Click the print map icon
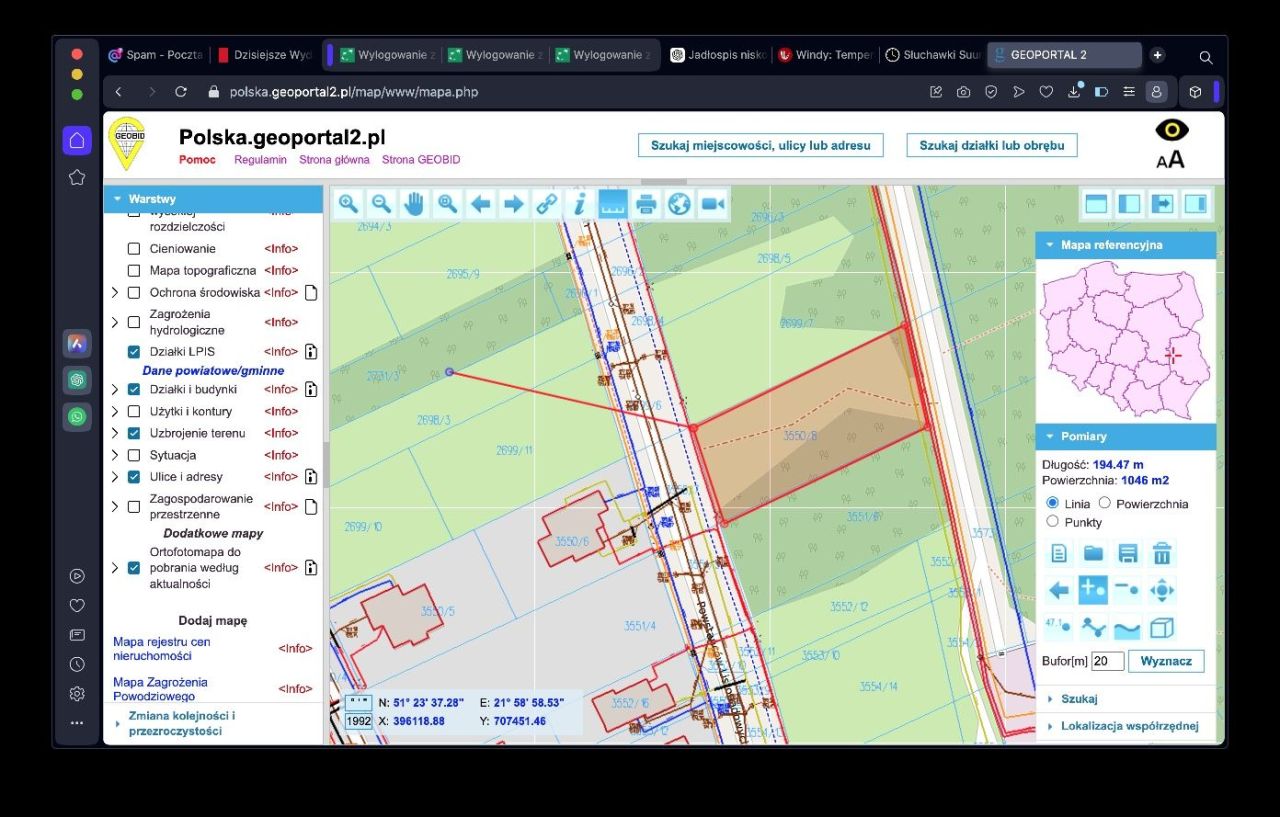 tap(646, 204)
